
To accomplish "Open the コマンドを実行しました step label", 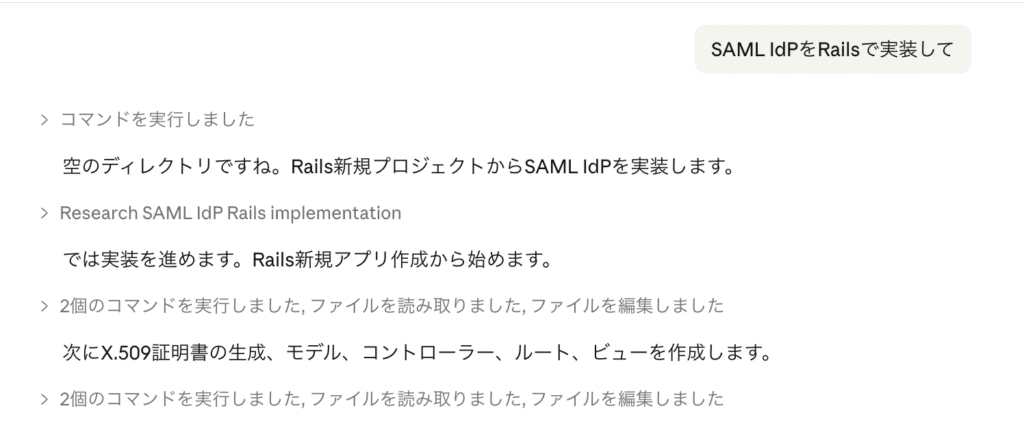I will pos(157,120).
